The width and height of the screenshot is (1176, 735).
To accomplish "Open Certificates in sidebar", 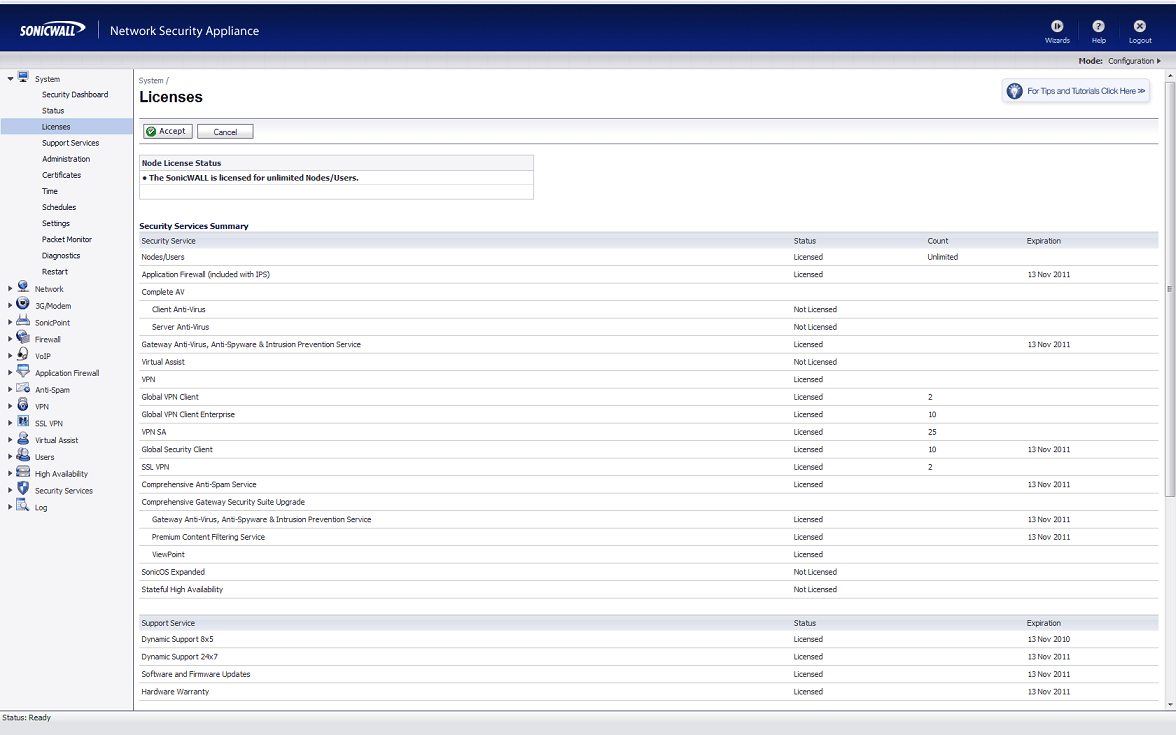I will point(62,176).
